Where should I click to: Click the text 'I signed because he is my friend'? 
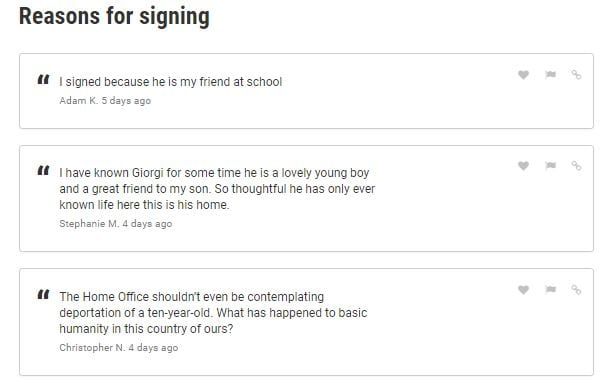pyautogui.click(x=144, y=82)
